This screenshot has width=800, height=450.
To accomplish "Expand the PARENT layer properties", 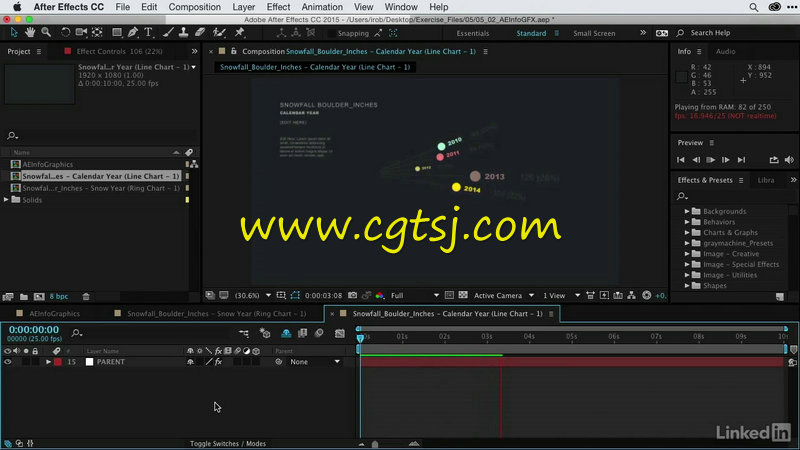I will 48,362.
